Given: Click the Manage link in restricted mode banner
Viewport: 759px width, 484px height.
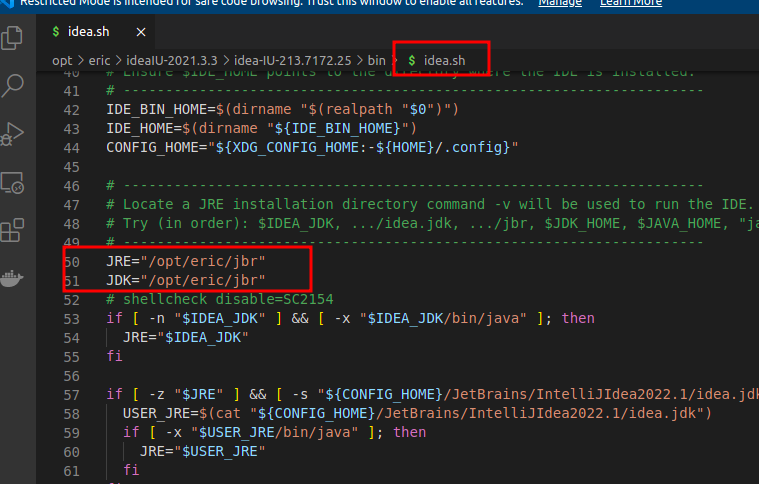Looking at the screenshot, I should [560, 3].
